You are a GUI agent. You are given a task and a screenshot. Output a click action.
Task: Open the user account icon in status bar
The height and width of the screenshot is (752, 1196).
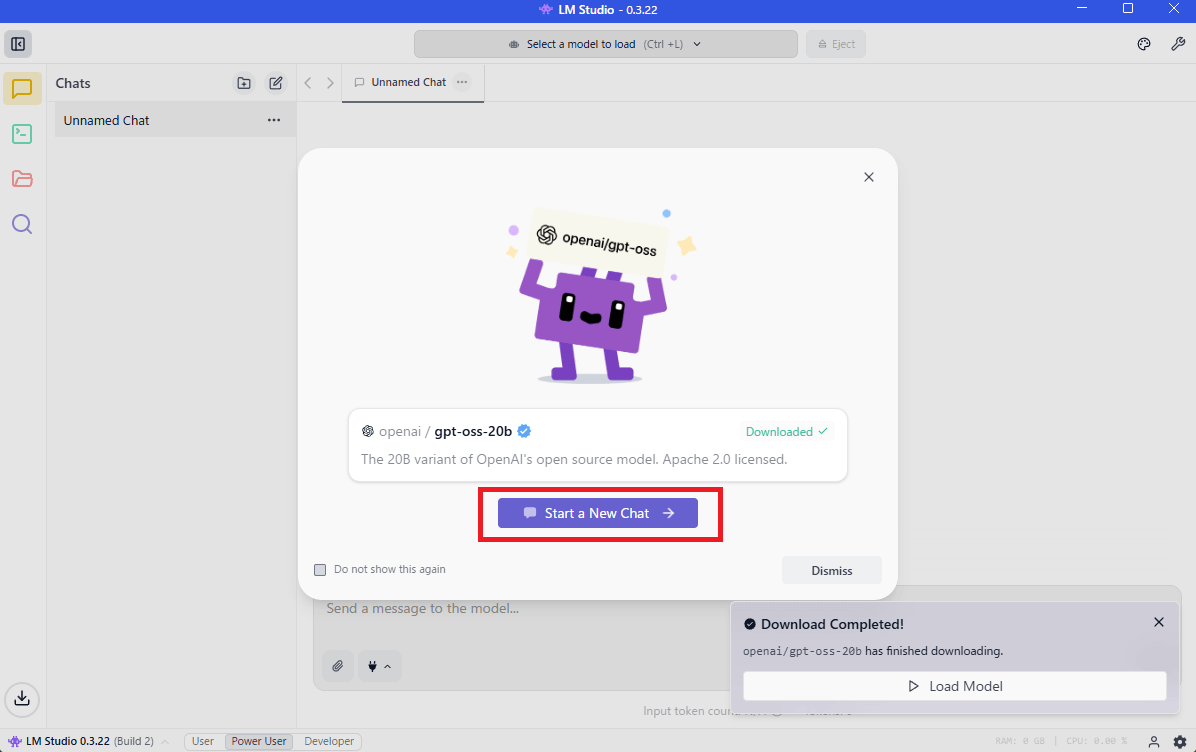[x=1154, y=741]
